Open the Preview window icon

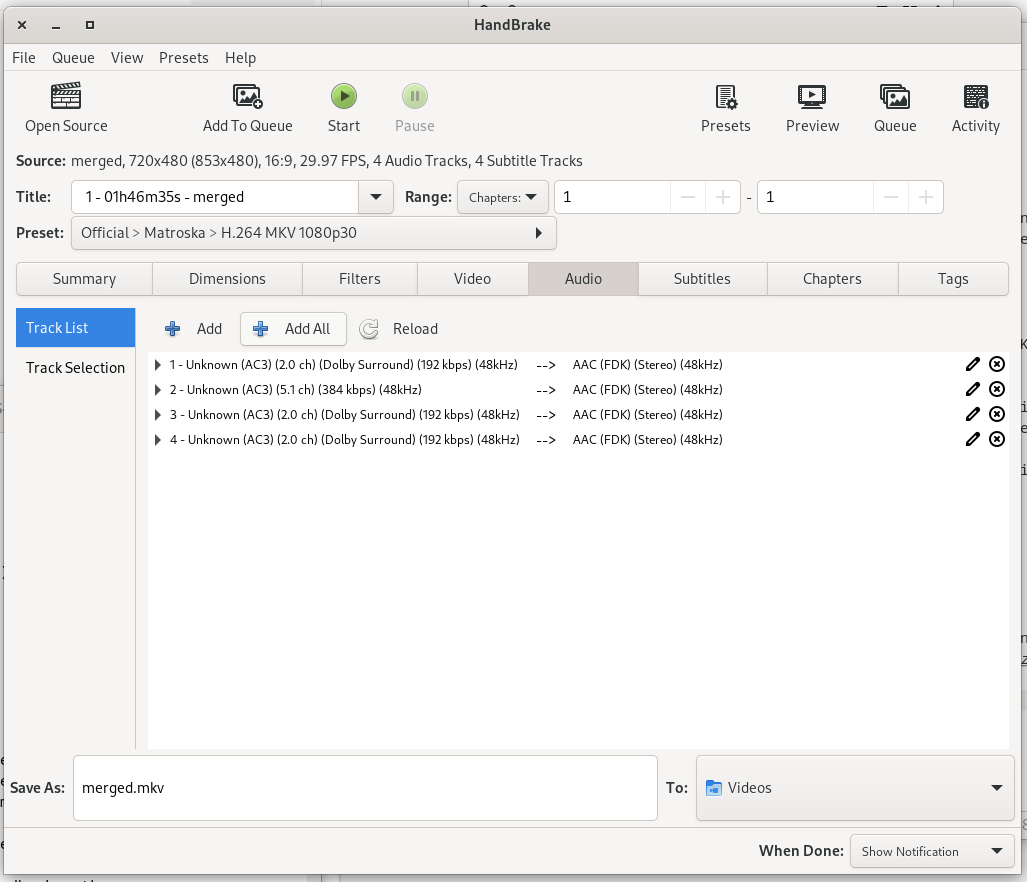point(812,97)
